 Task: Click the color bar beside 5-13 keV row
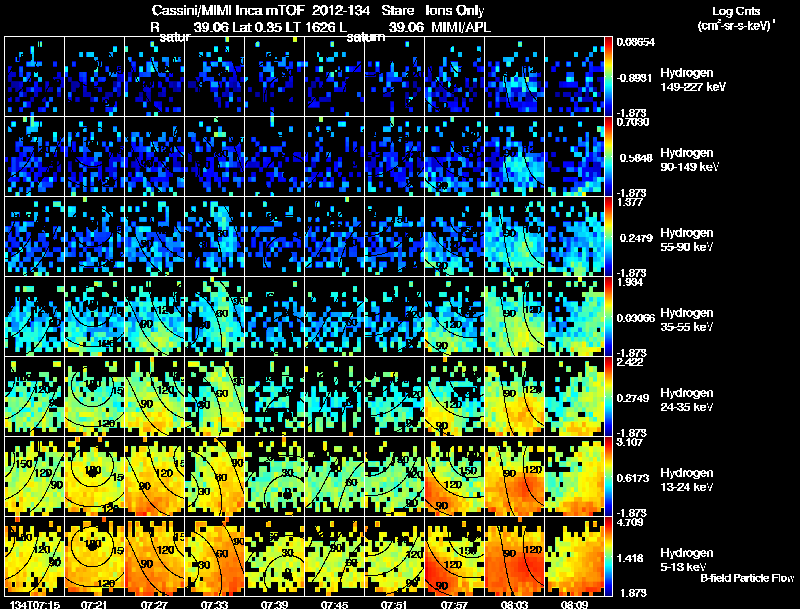click(x=608, y=556)
